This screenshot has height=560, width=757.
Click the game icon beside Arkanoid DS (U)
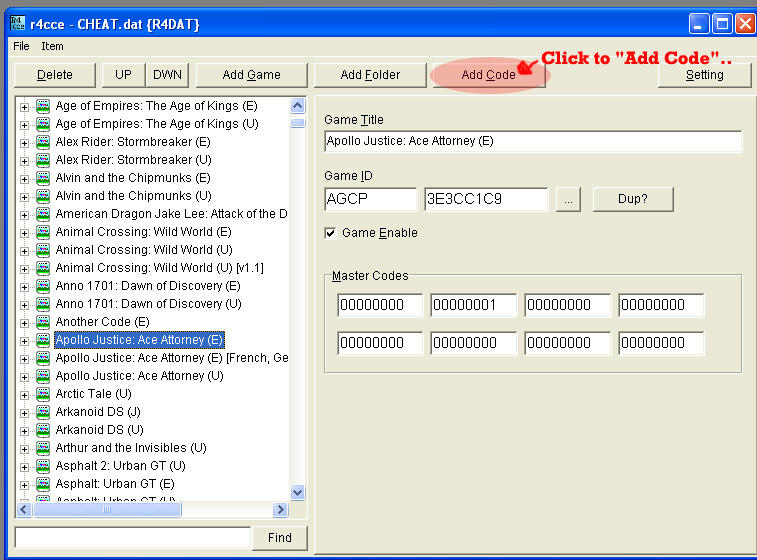[43, 430]
